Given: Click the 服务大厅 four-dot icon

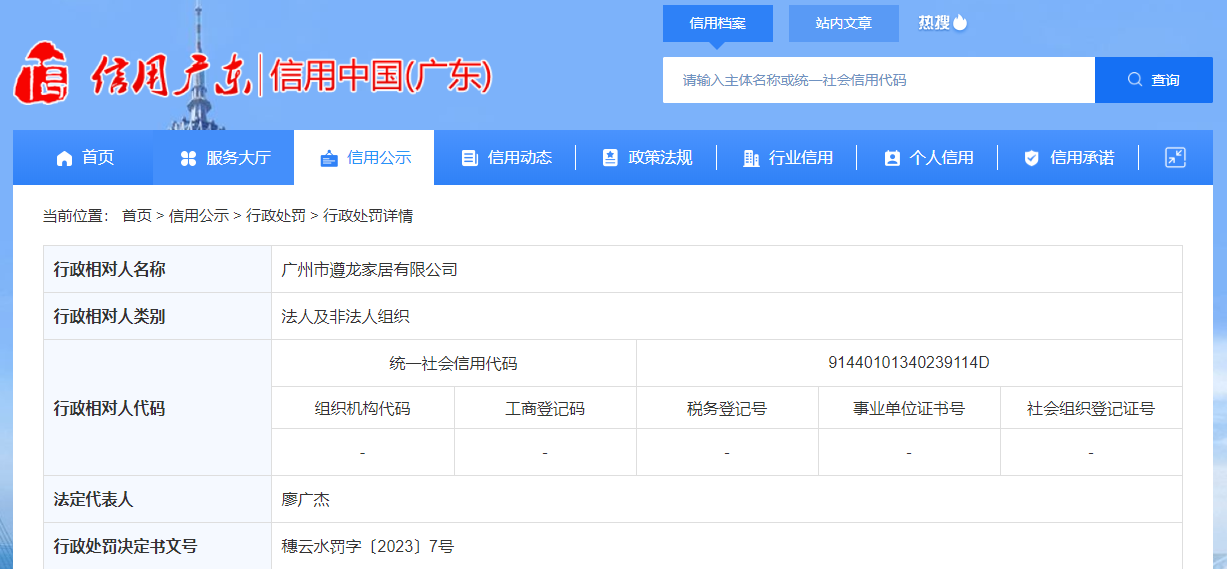Looking at the screenshot, I should [x=188, y=158].
